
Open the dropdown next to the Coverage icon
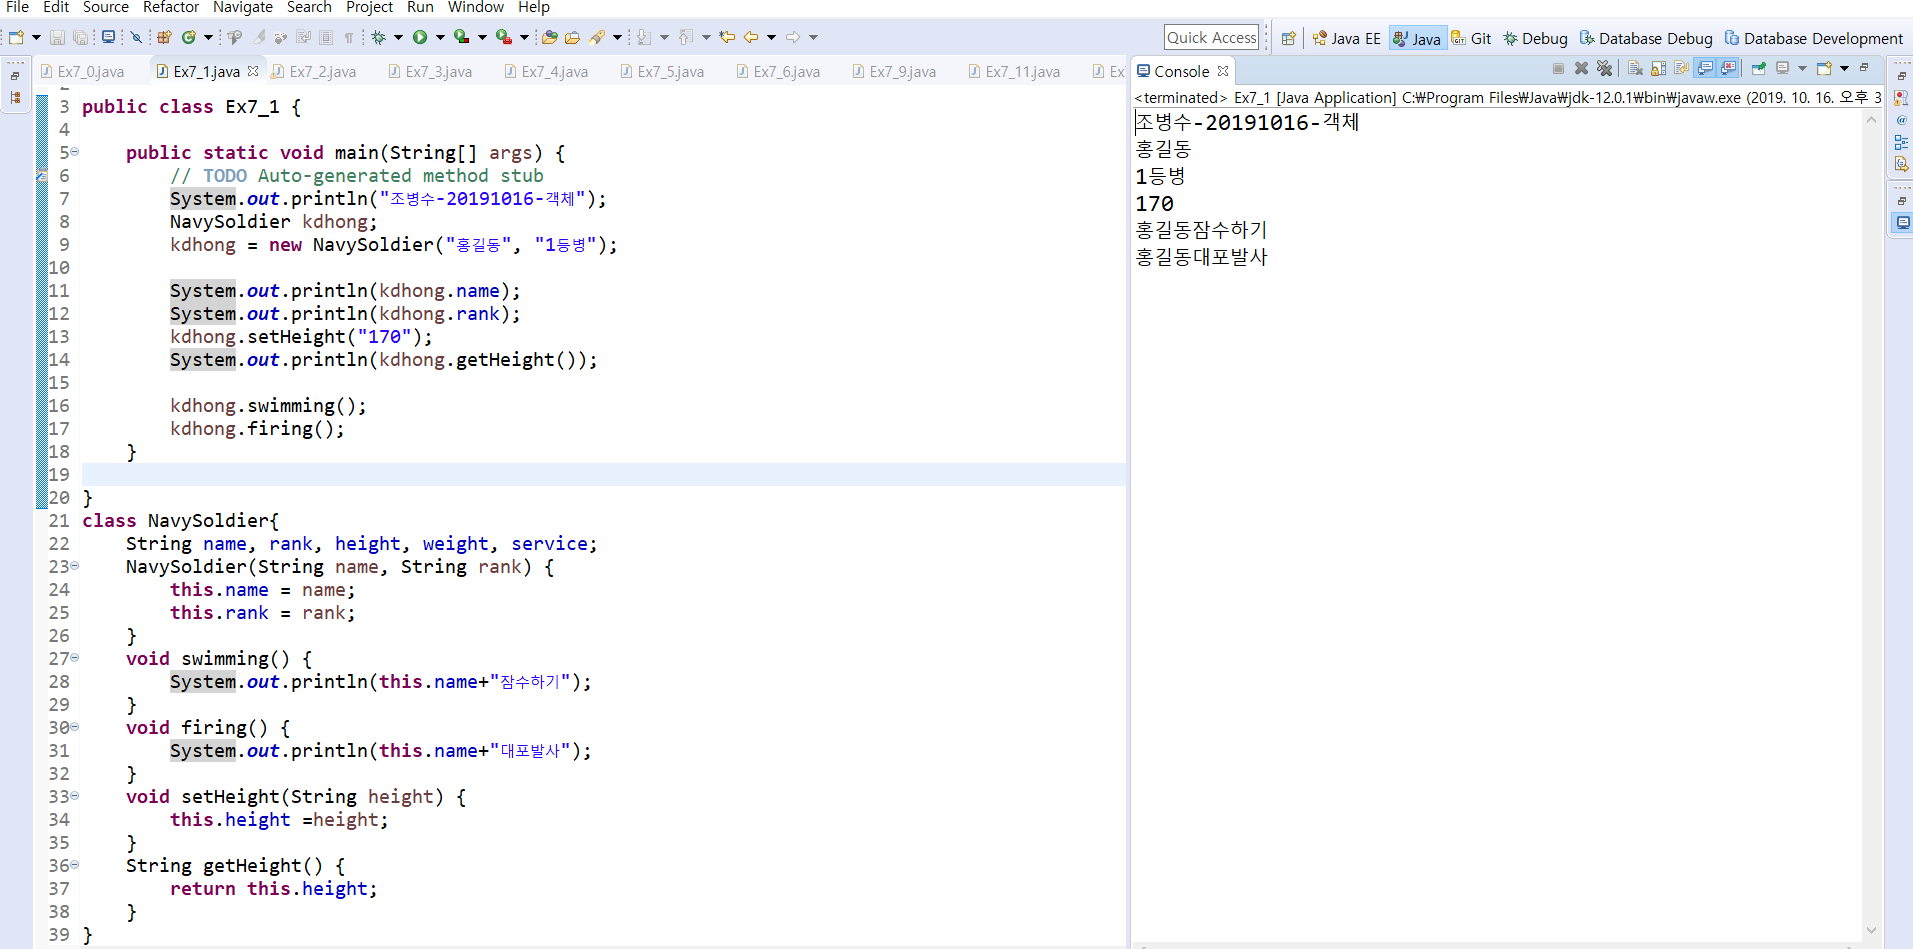point(482,37)
